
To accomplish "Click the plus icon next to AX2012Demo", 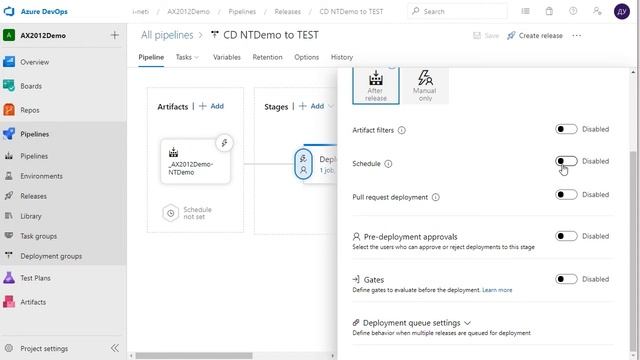I will (x=115, y=36).
